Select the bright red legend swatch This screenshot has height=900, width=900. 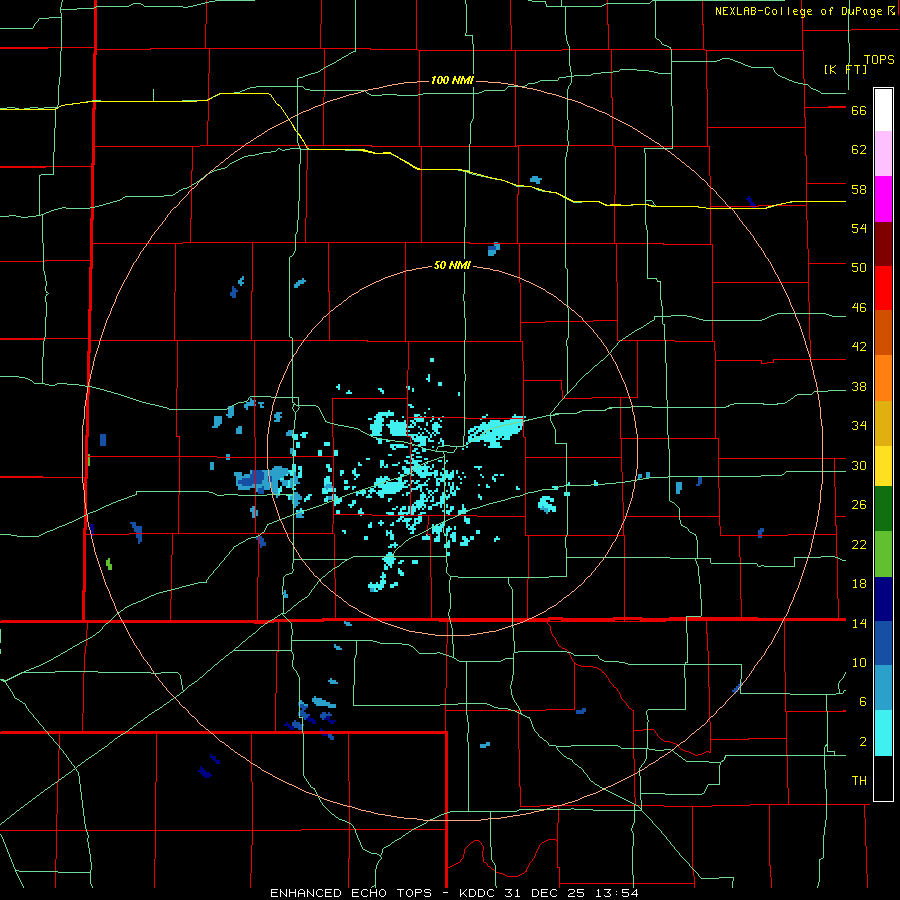coord(883,288)
